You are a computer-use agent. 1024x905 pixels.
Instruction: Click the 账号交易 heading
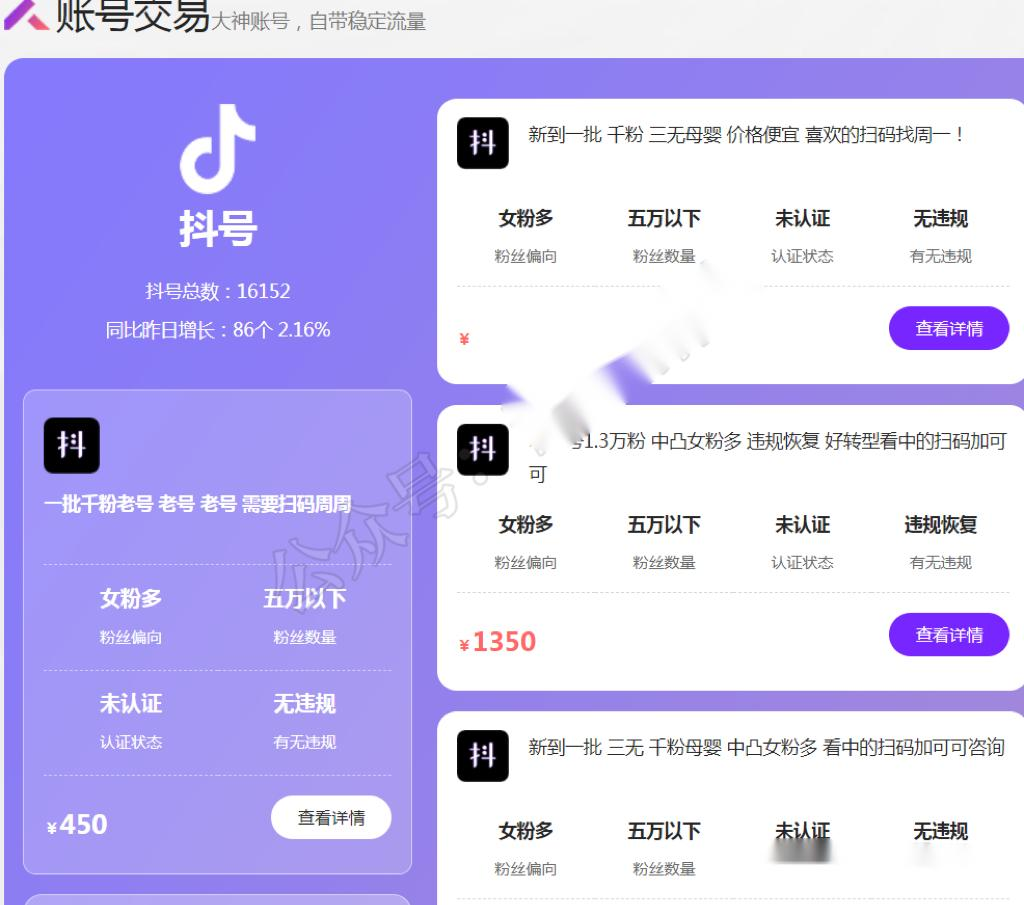(133, 16)
